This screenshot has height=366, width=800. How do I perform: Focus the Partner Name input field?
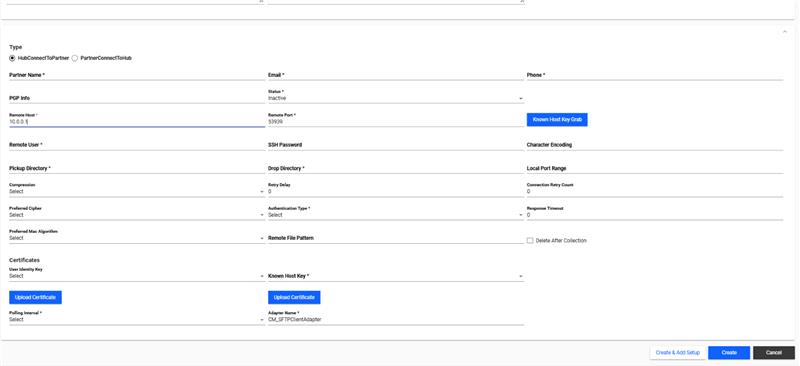[x=137, y=75]
